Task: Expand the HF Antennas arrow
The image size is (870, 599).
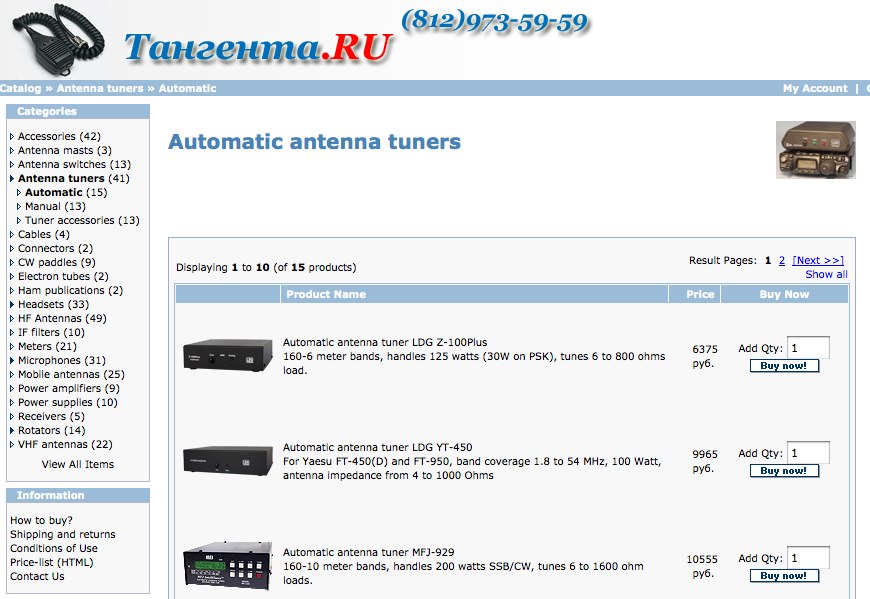Action: point(12,318)
